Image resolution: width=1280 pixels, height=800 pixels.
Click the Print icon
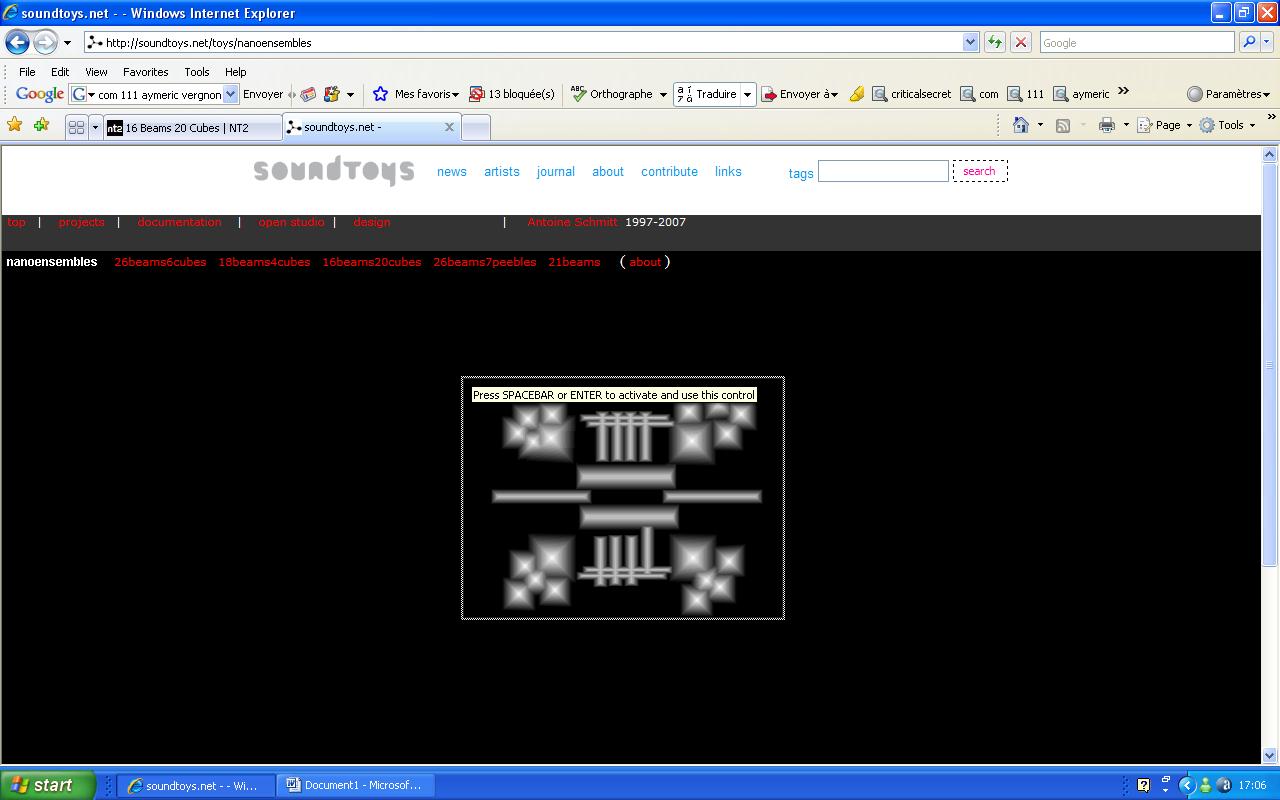(1106, 125)
